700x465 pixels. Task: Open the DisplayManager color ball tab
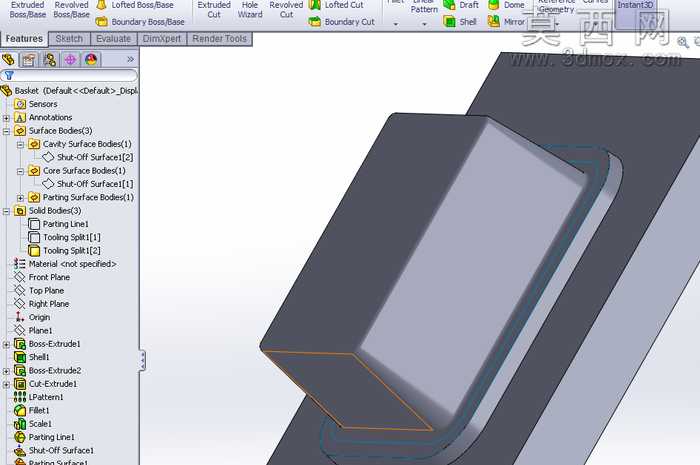91,60
